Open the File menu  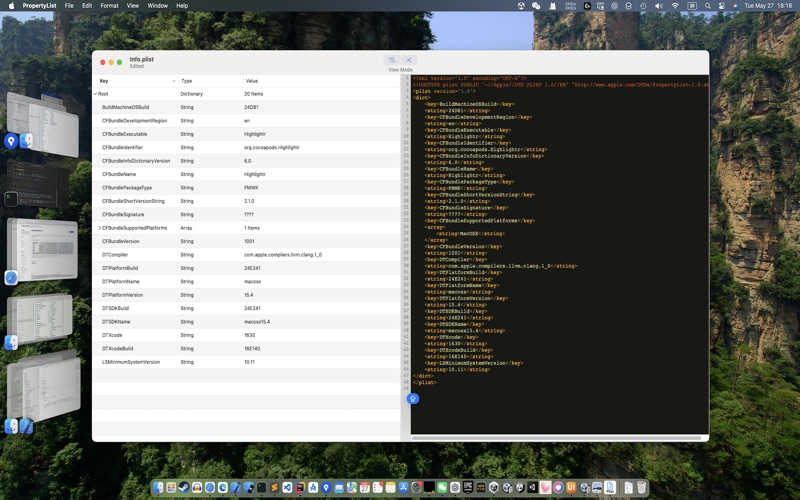69,6
